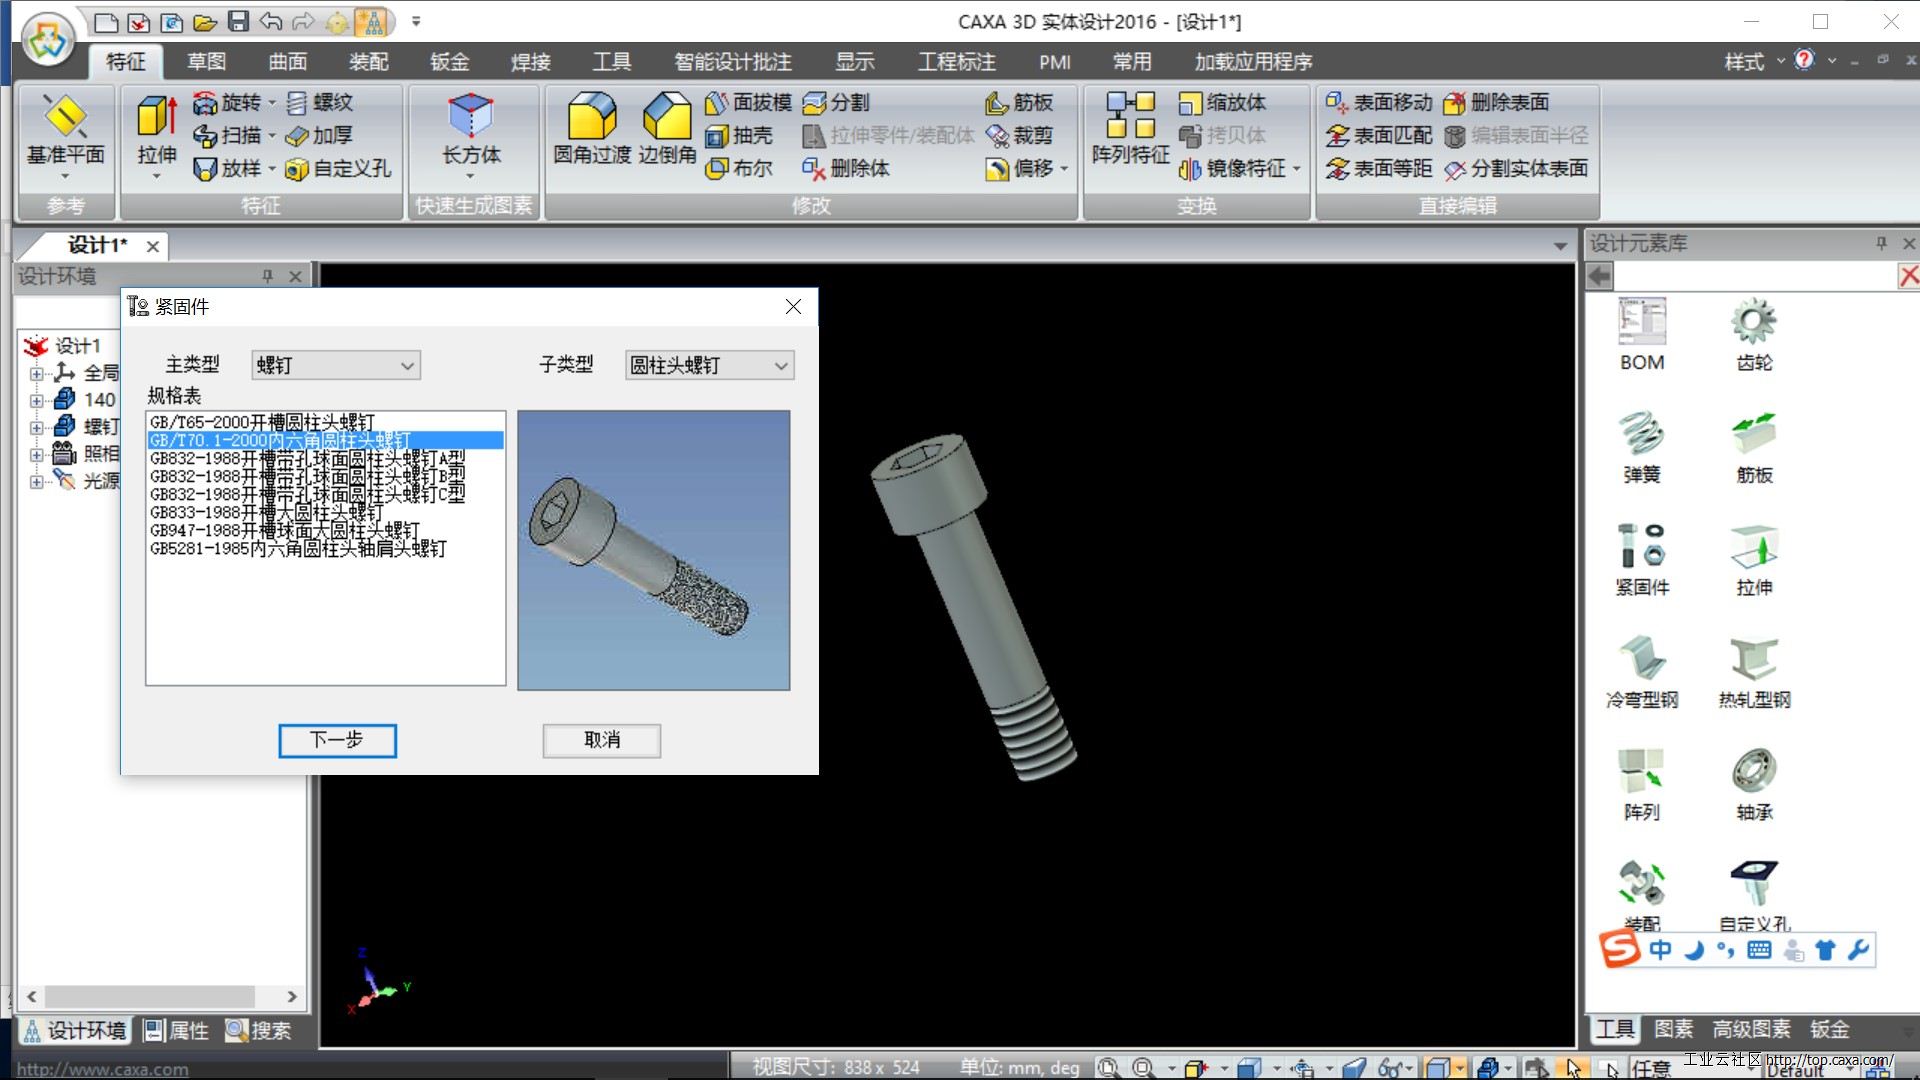
Task: Pin the 设计元素库 panel
Action: click(1881, 243)
